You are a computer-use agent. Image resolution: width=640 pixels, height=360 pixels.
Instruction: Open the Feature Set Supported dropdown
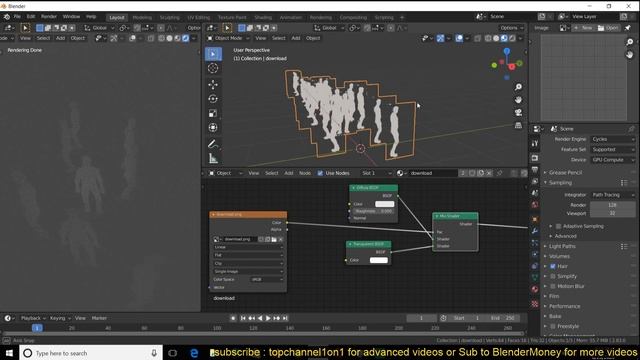click(613, 149)
